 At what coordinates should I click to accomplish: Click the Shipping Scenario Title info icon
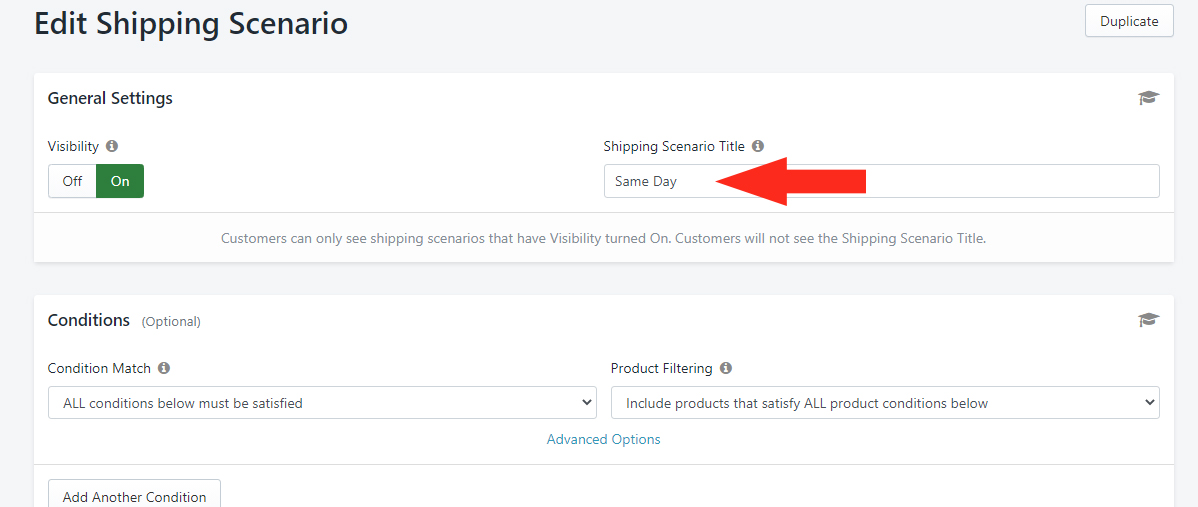click(x=758, y=146)
